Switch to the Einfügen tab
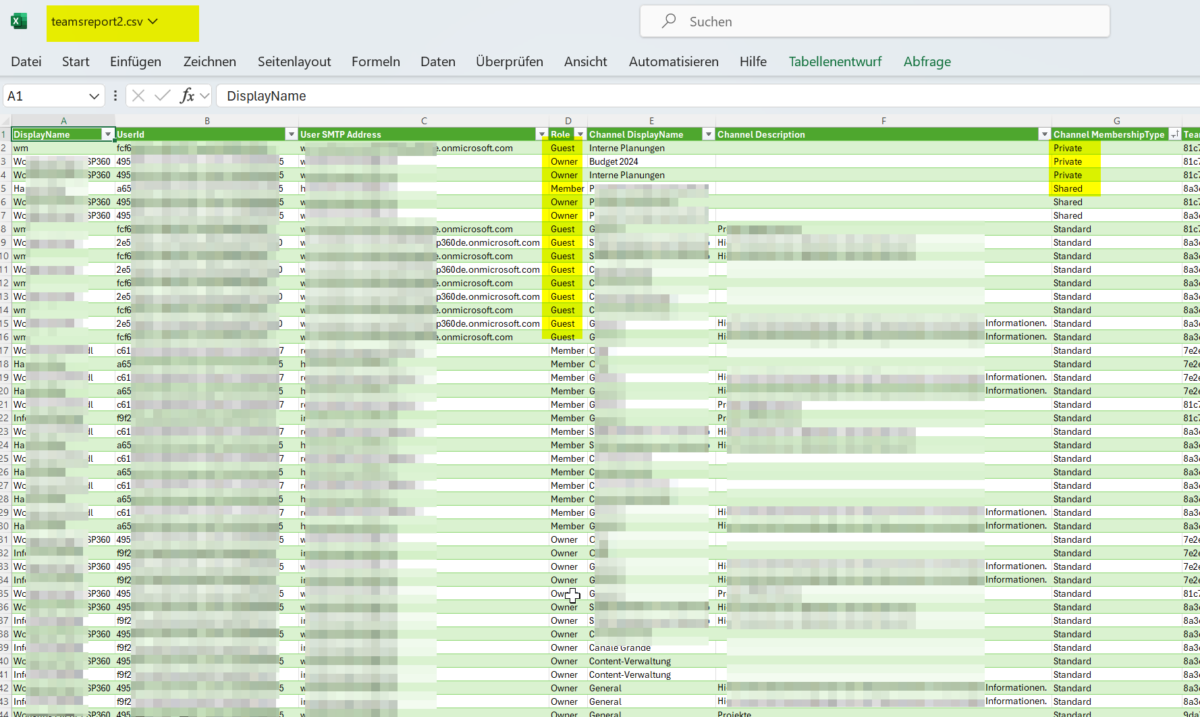Screen dimensions: 1200x717 (x=135, y=61)
